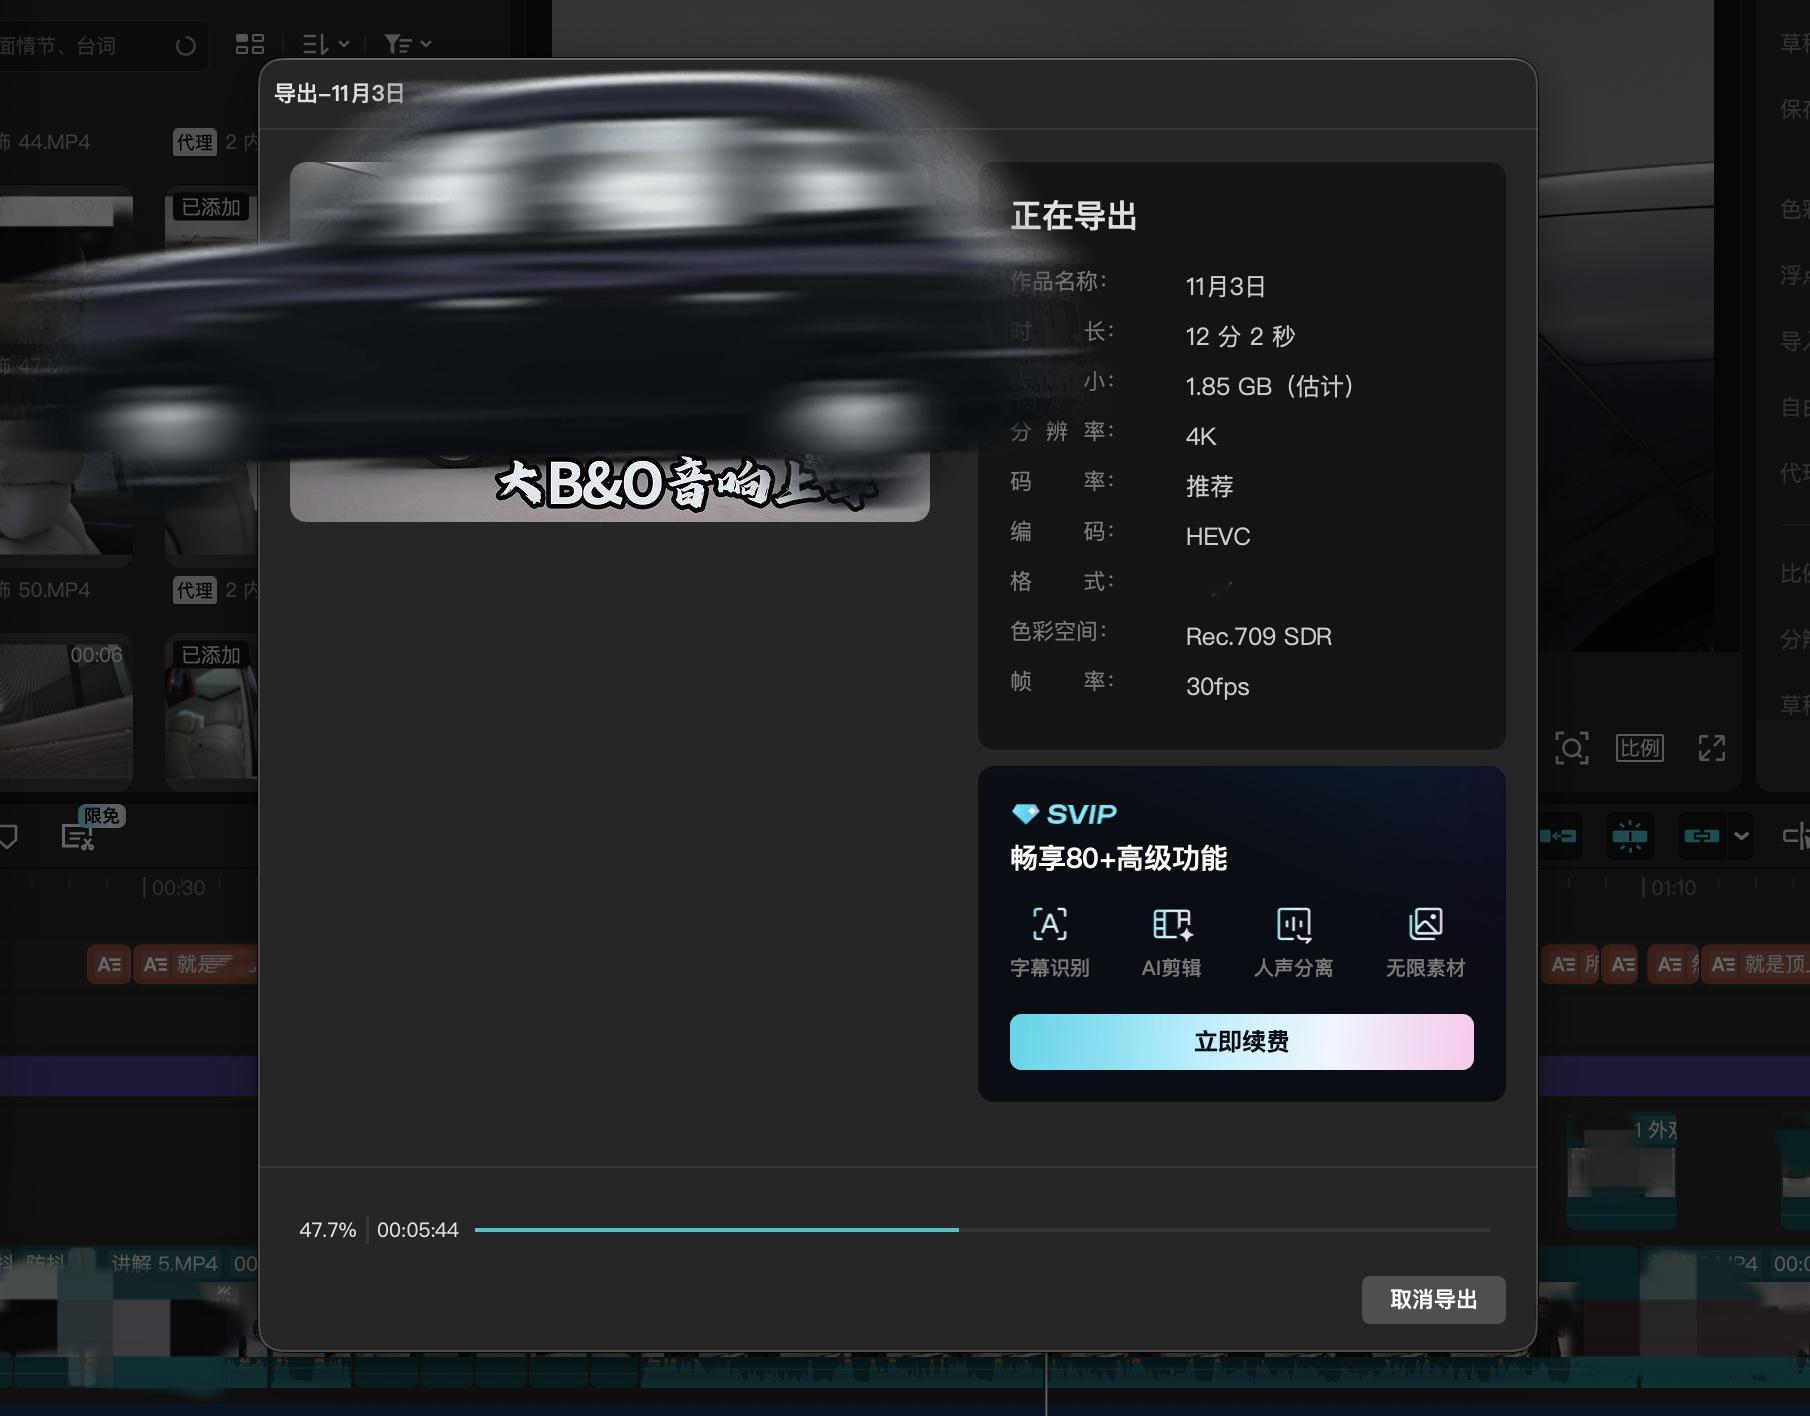Select the 无限素材 unlimited assets icon
This screenshot has width=1810, height=1416.
click(x=1426, y=925)
